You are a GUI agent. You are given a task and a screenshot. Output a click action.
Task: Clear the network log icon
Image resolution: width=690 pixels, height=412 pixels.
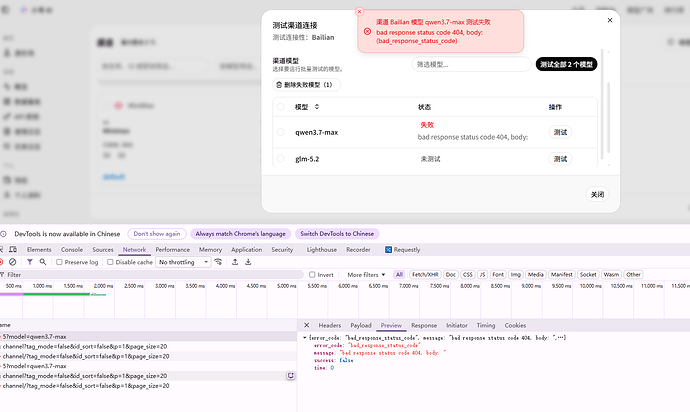[13, 262]
